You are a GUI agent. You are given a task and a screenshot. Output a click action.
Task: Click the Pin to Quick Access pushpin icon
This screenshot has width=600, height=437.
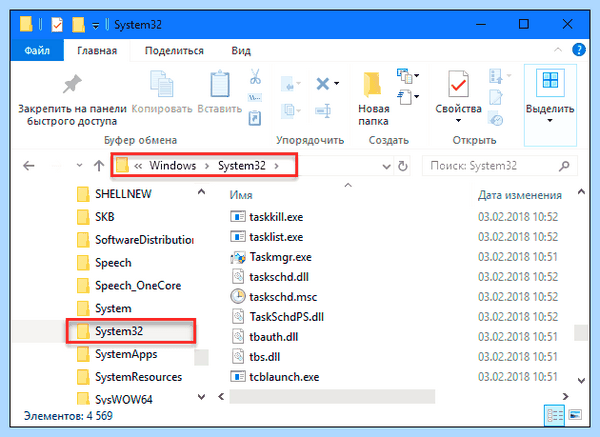point(72,84)
